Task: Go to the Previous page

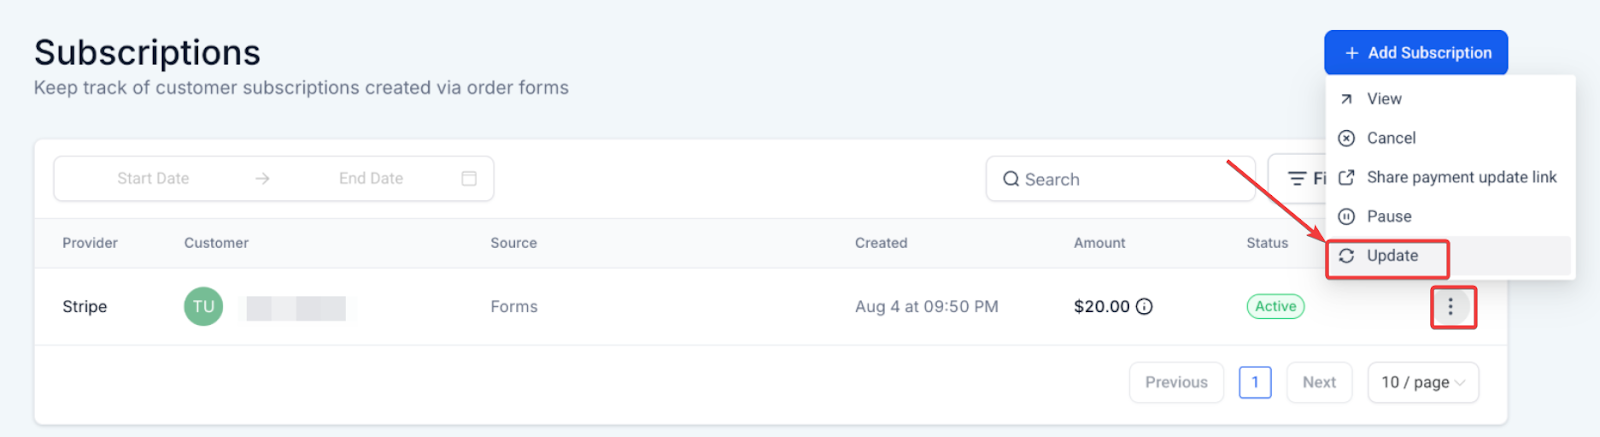Action: (1176, 383)
